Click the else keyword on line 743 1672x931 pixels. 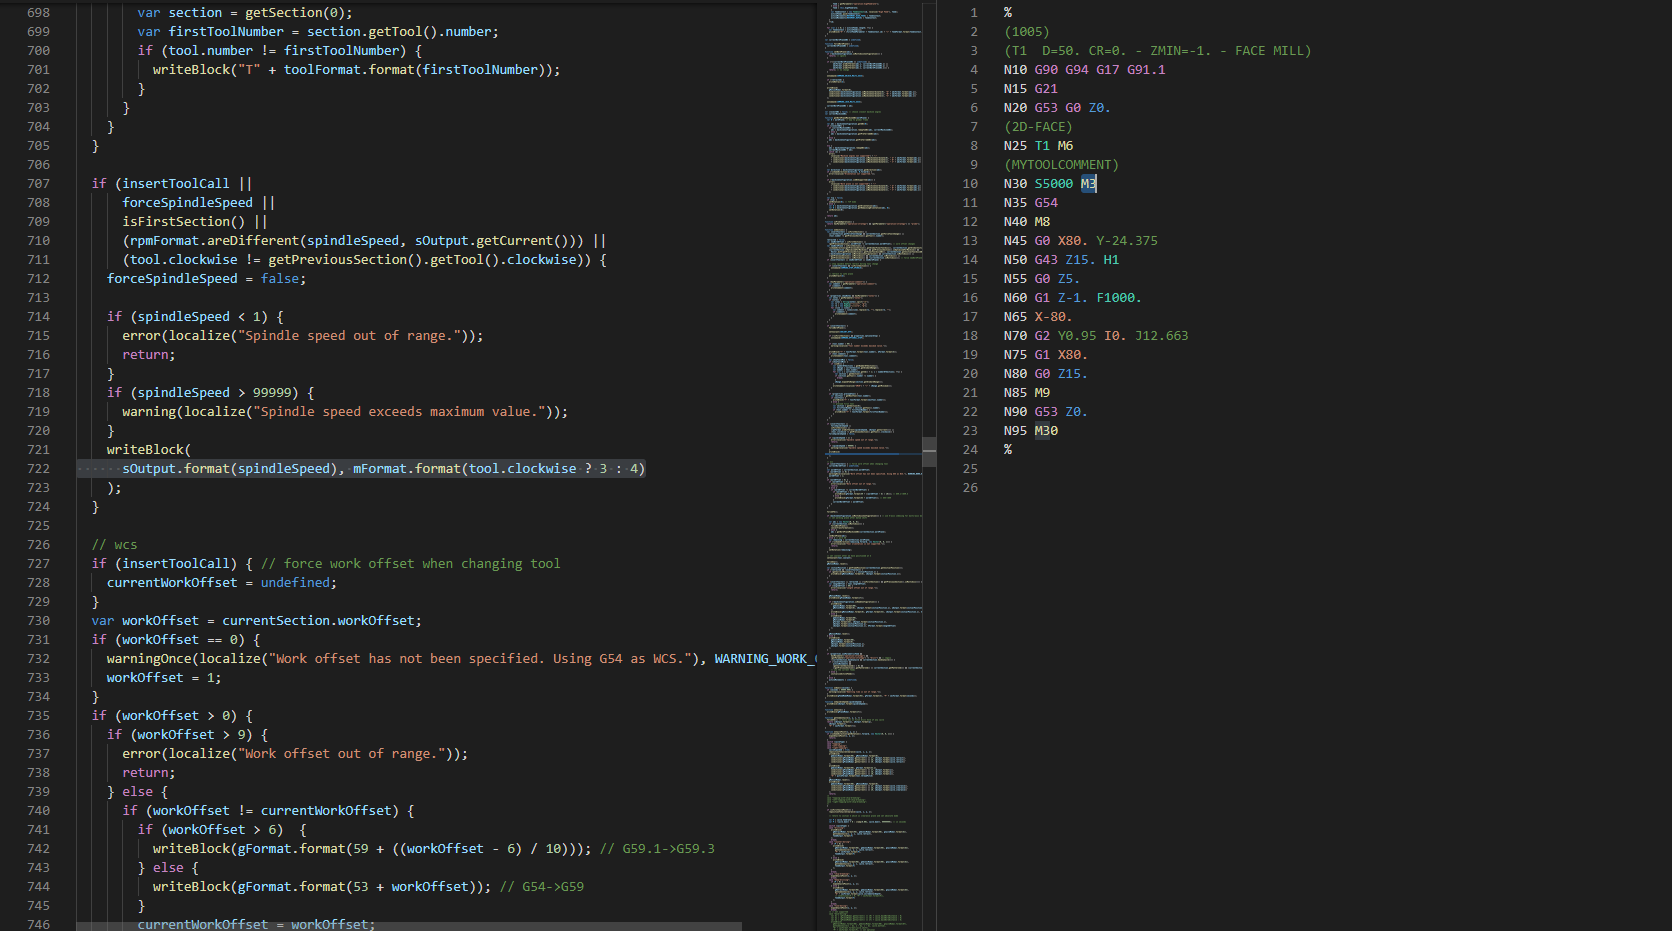point(169,868)
